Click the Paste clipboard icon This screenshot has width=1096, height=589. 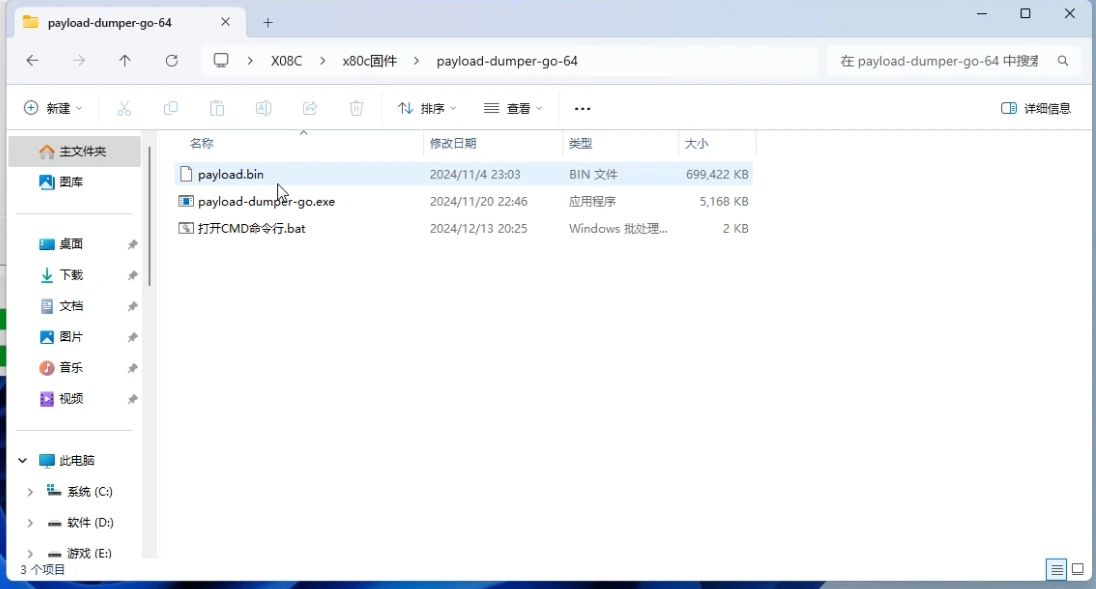[217, 108]
